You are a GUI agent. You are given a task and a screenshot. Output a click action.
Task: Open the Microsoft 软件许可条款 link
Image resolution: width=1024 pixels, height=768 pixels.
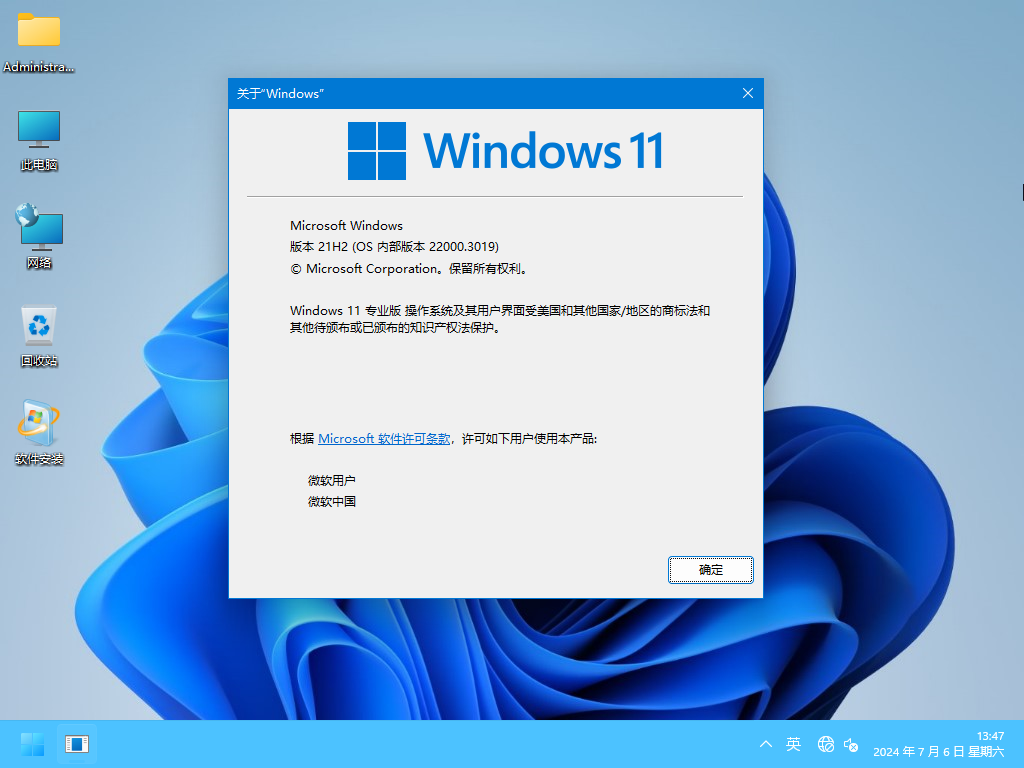[x=384, y=439]
